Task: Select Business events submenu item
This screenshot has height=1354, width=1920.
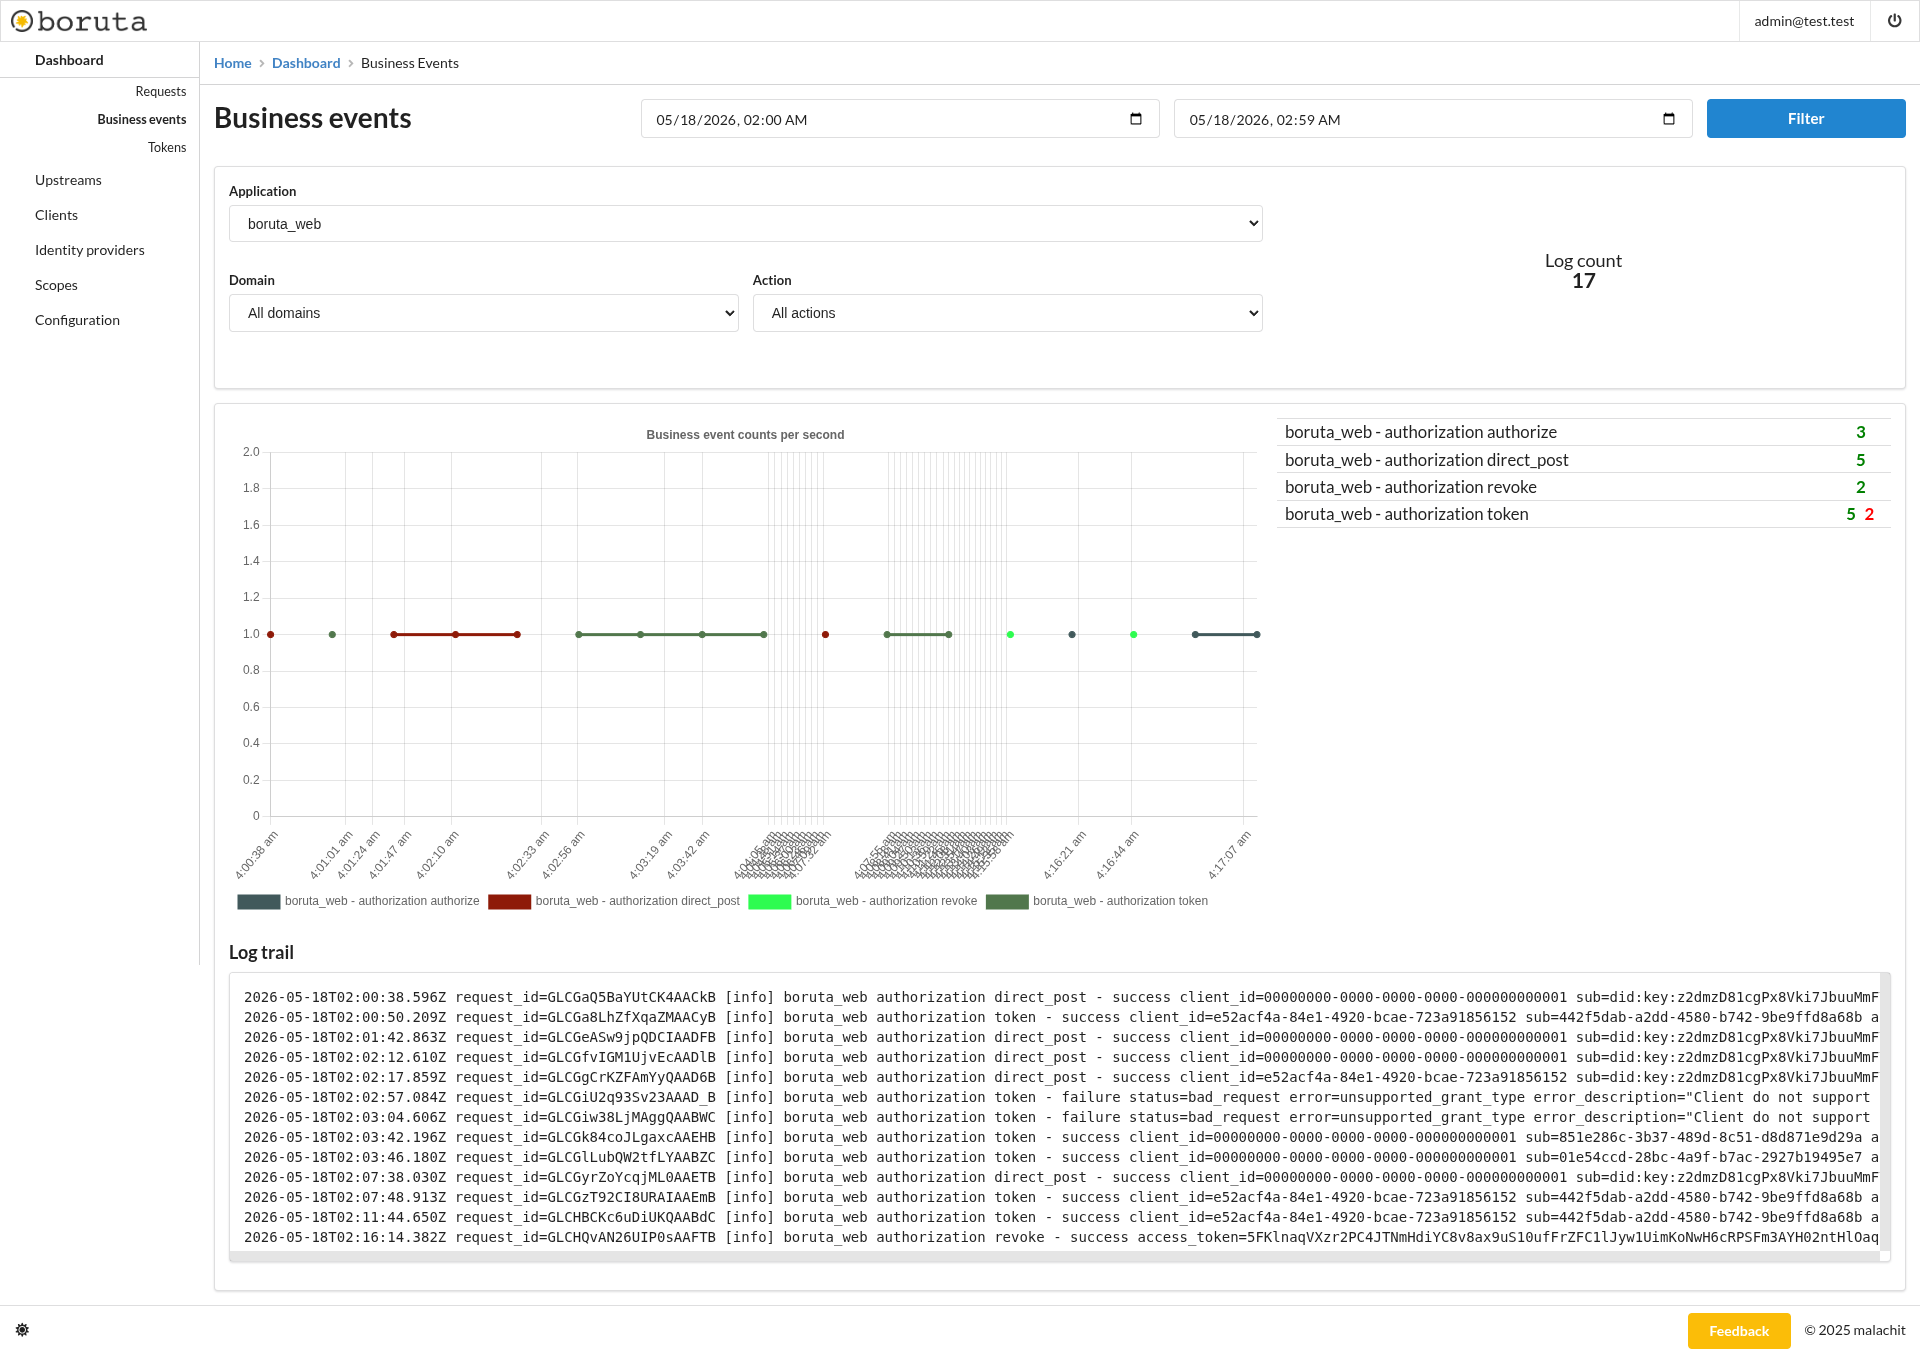Action: point(142,119)
